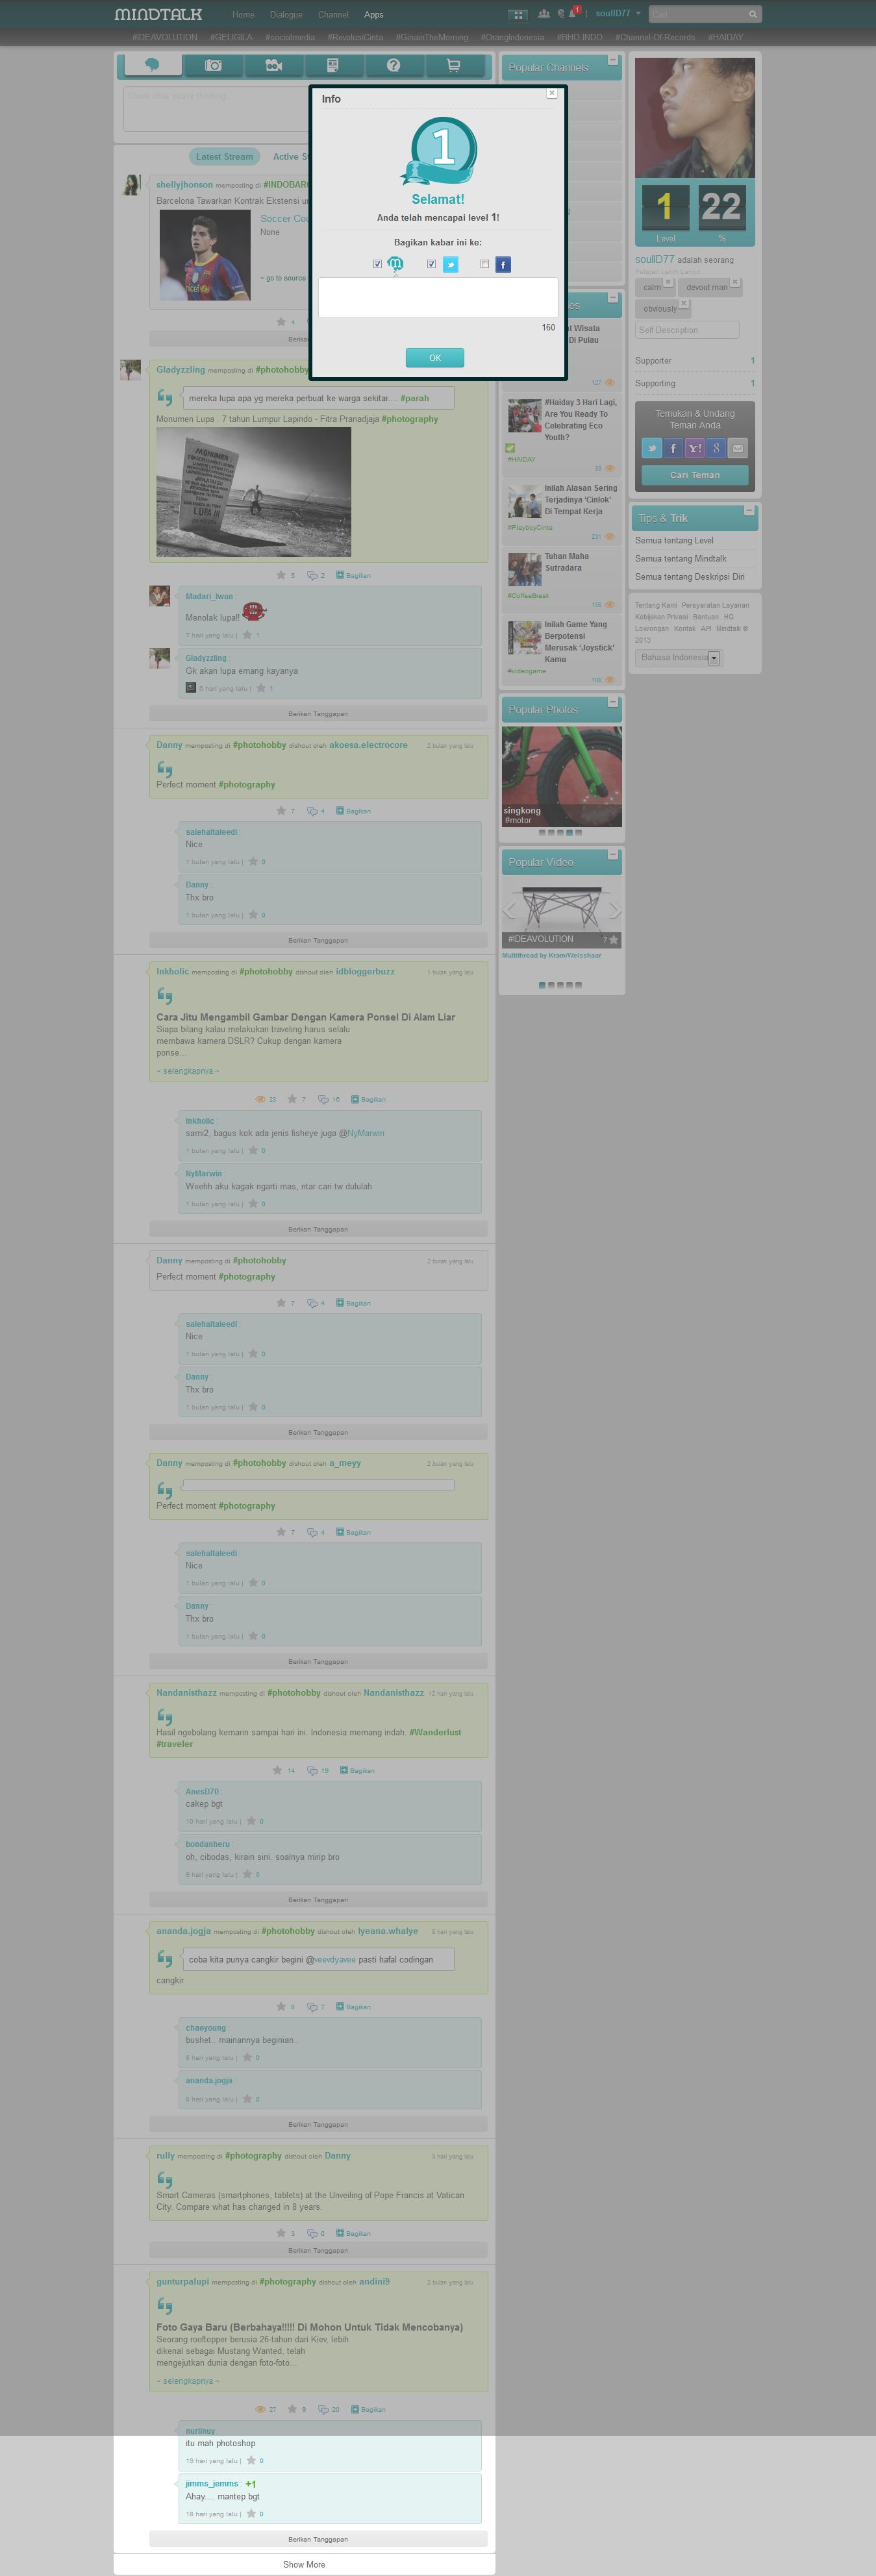Toggle the Twitter share checkbox
The height and width of the screenshot is (2576, 876).
click(431, 264)
